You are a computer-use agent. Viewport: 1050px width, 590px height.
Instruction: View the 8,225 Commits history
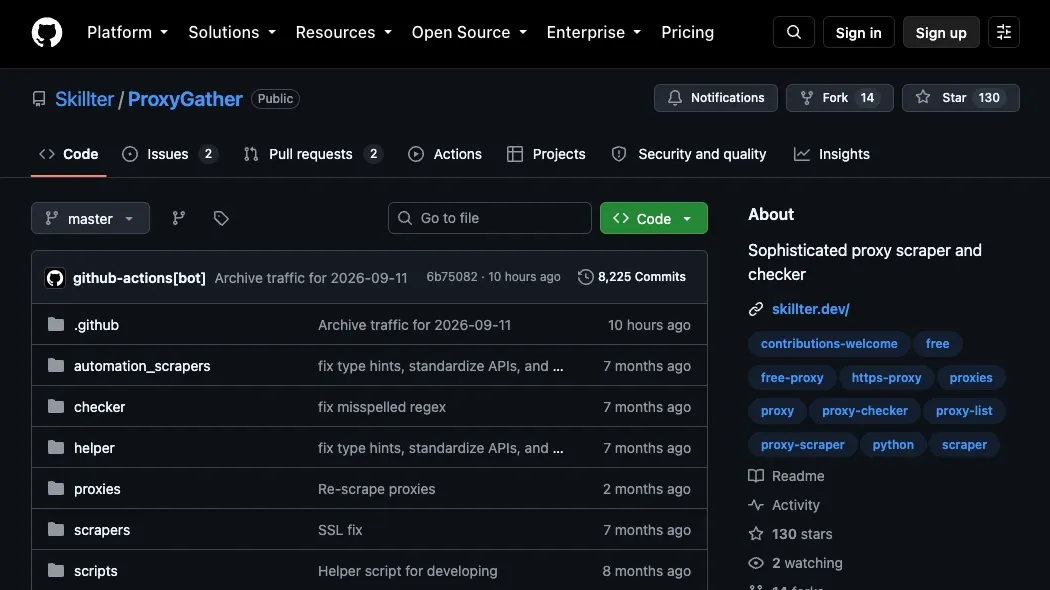coord(632,277)
